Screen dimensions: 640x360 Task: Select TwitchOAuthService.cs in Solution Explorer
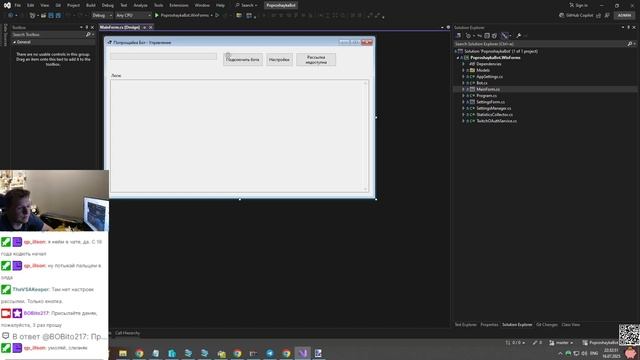coord(496,121)
